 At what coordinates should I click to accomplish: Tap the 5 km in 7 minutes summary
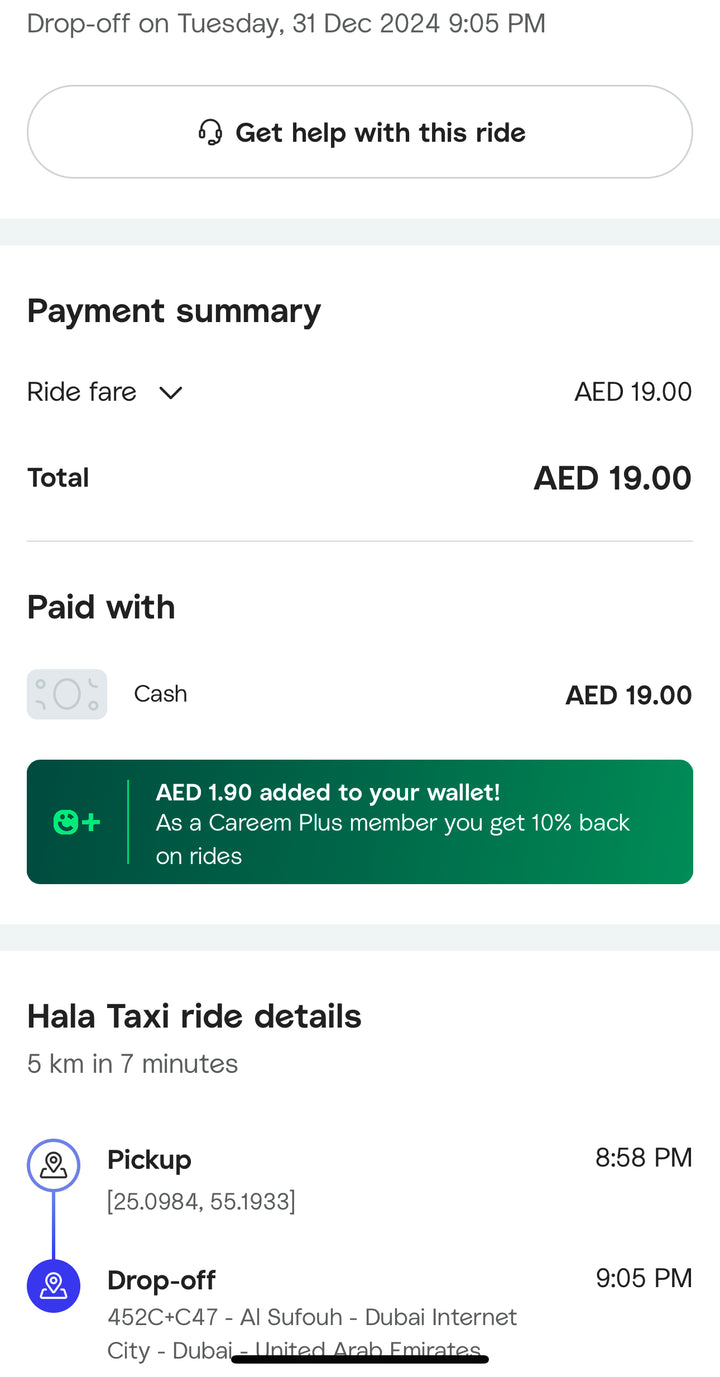click(132, 1064)
